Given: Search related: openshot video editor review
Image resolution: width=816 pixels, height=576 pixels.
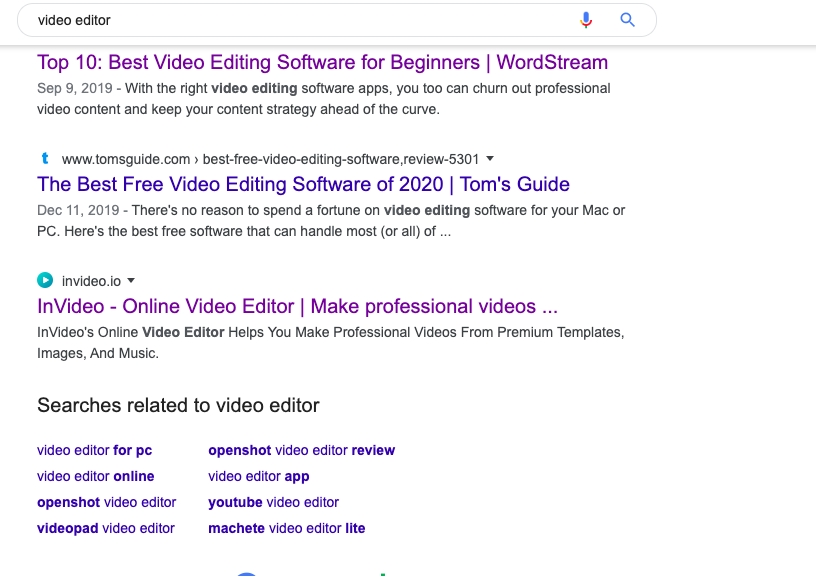Looking at the screenshot, I should [x=302, y=450].
